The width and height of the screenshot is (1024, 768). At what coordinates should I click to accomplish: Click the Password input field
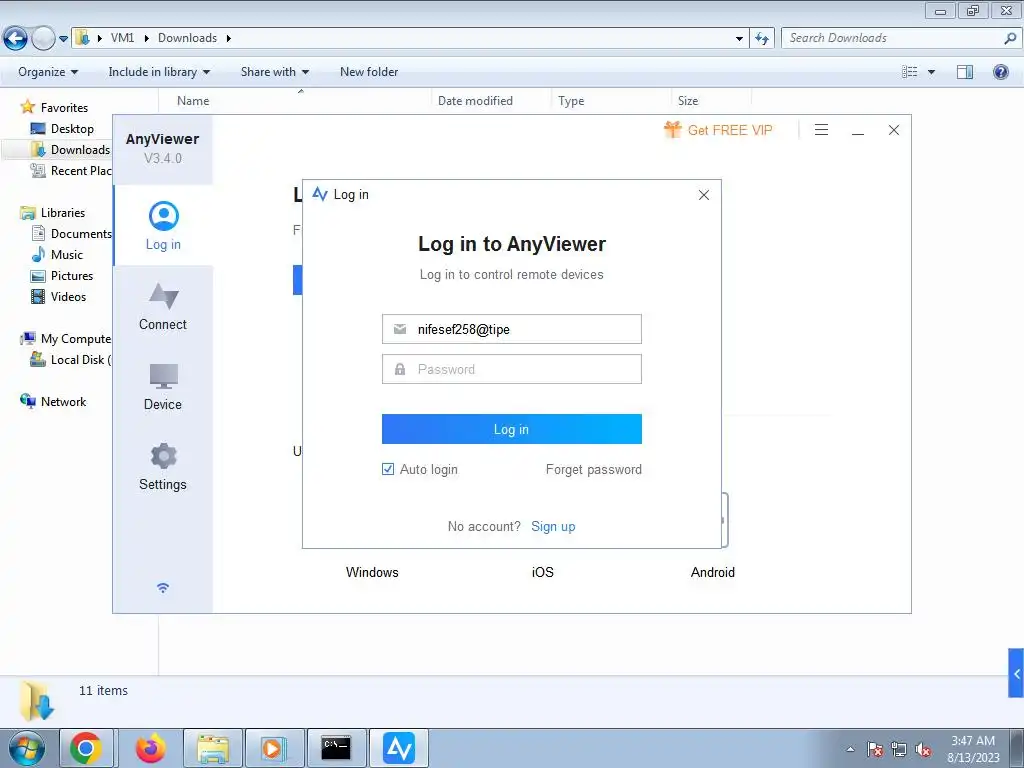tap(511, 369)
